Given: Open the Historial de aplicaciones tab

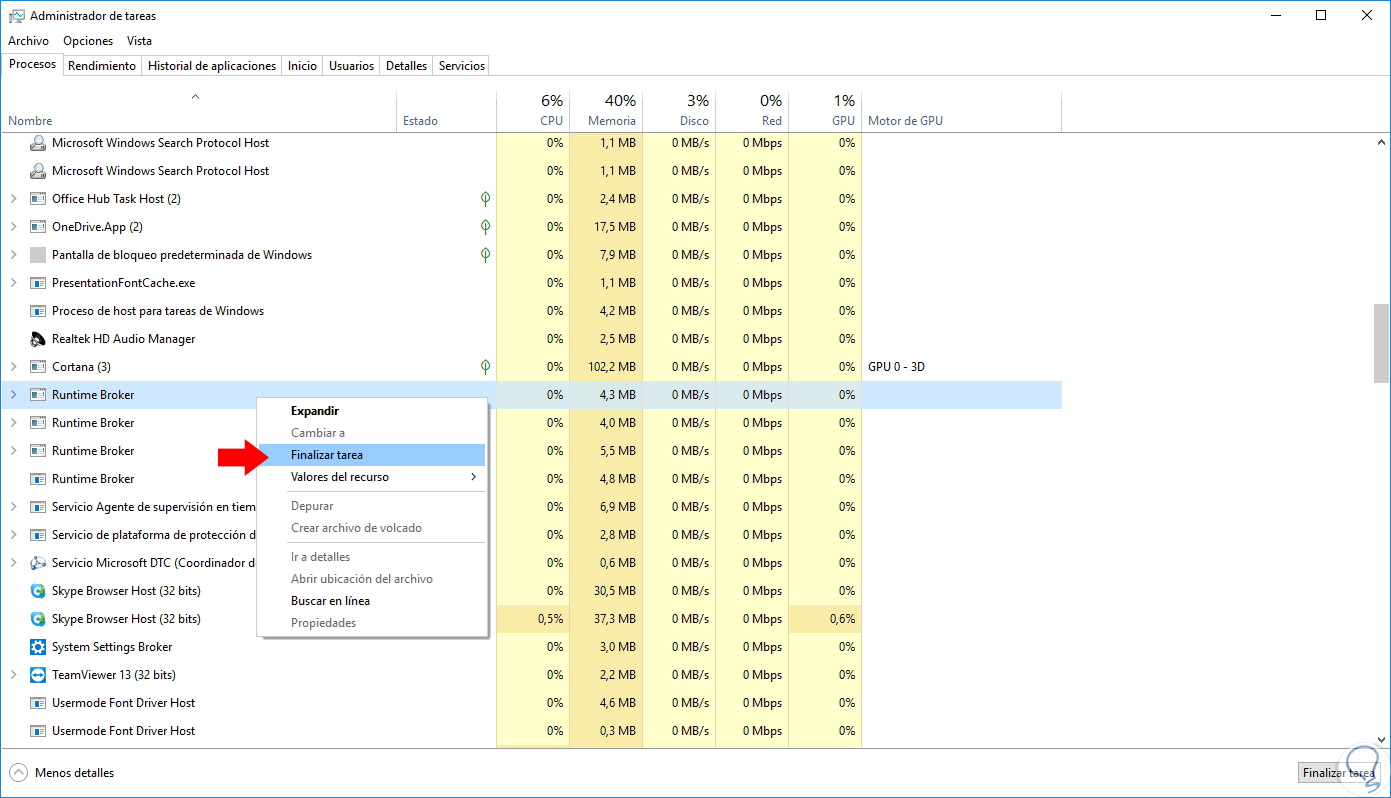Looking at the screenshot, I should [212, 66].
